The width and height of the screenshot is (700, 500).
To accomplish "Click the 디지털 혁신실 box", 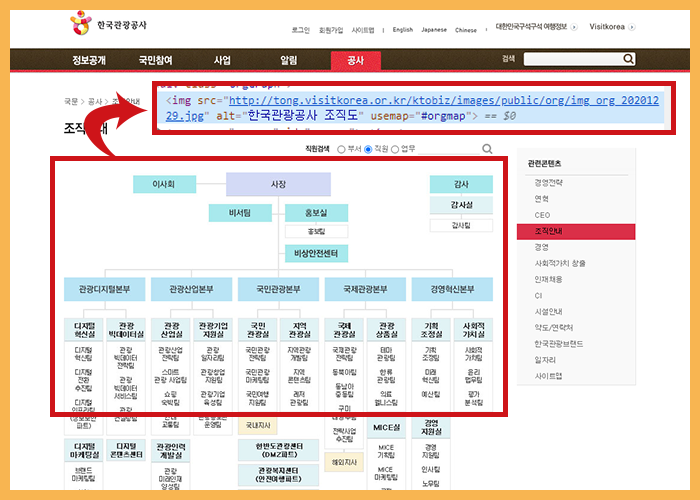I will (84, 330).
